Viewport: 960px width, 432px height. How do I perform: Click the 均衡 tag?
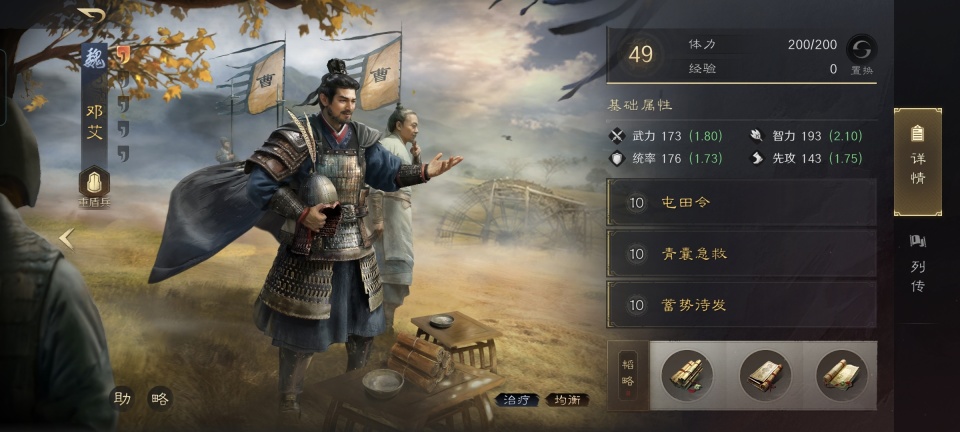coord(567,400)
